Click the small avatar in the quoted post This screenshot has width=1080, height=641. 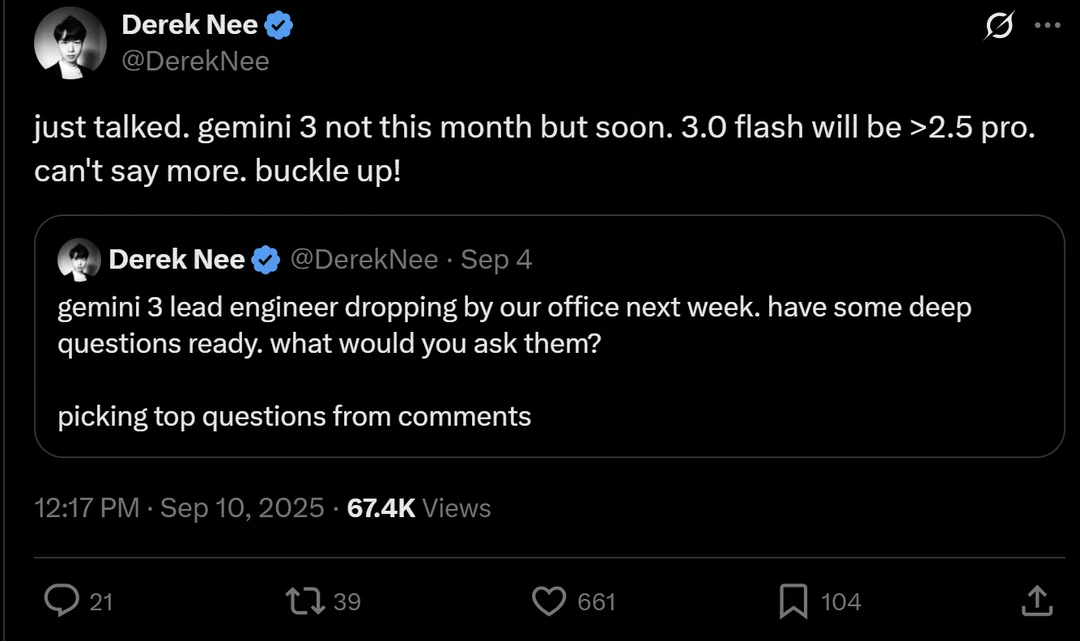tap(79, 261)
